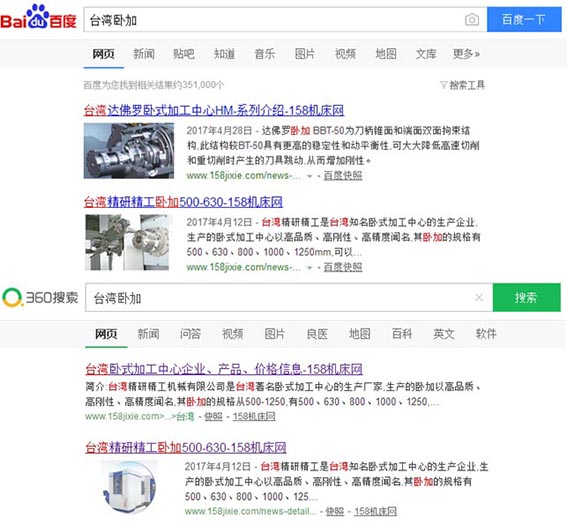This screenshot has height=525, width=567.
Task: Expand dropdown arrow beside first Baidu result URL
Action: point(310,176)
